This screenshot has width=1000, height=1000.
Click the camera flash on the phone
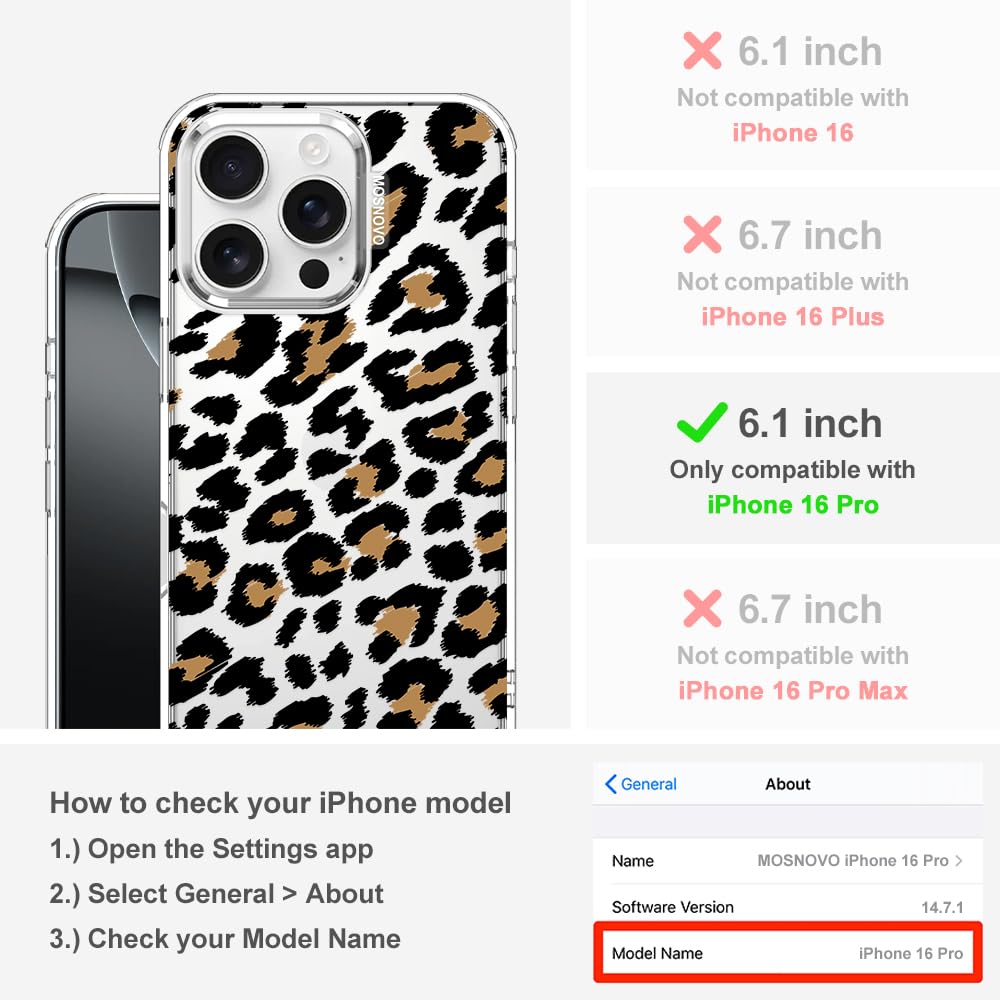pyautogui.click(x=314, y=149)
